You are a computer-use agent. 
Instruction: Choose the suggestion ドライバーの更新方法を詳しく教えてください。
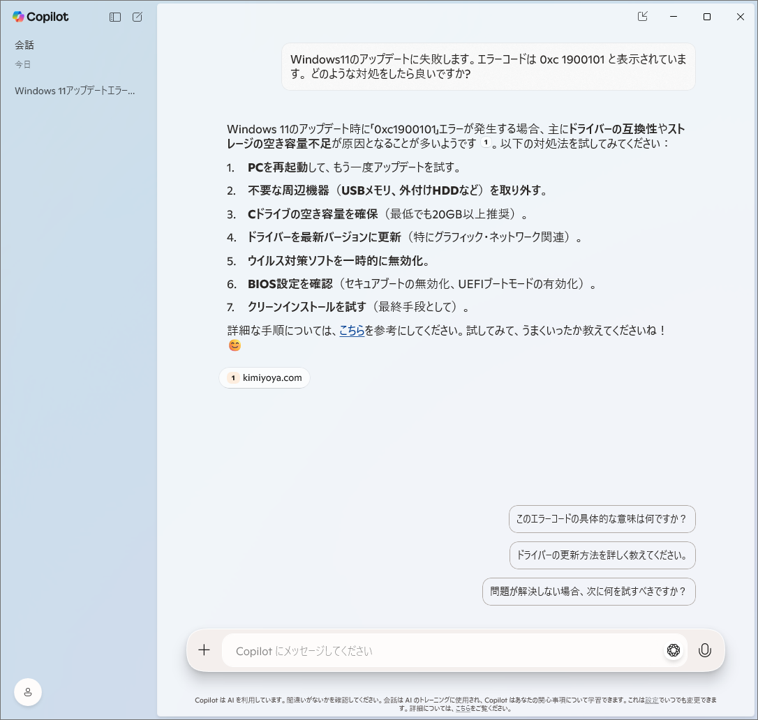click(601, 555)
